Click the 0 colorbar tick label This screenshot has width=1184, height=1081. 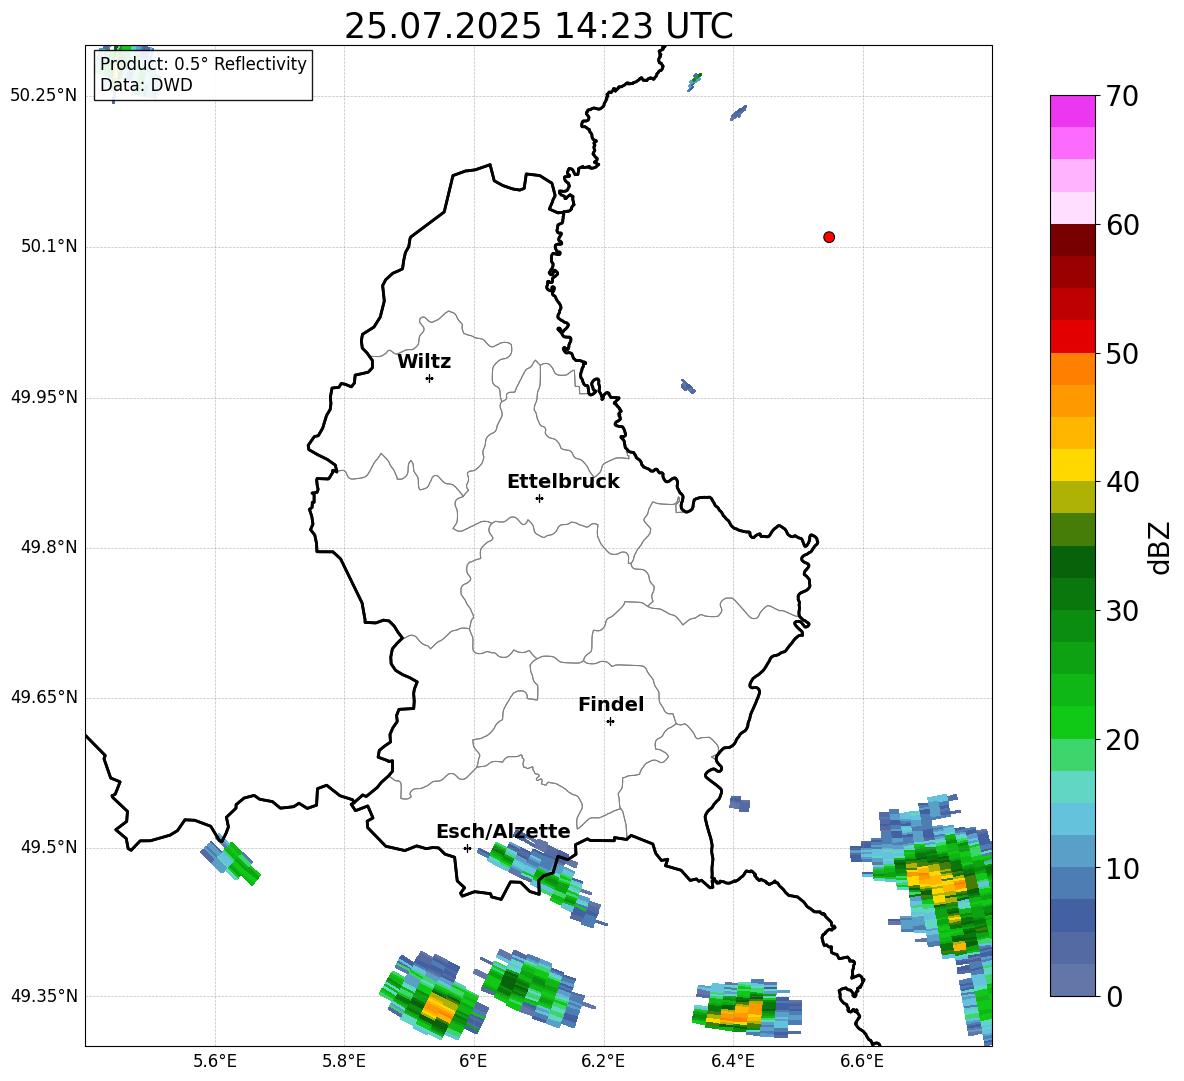click(x=1113, y=996)
